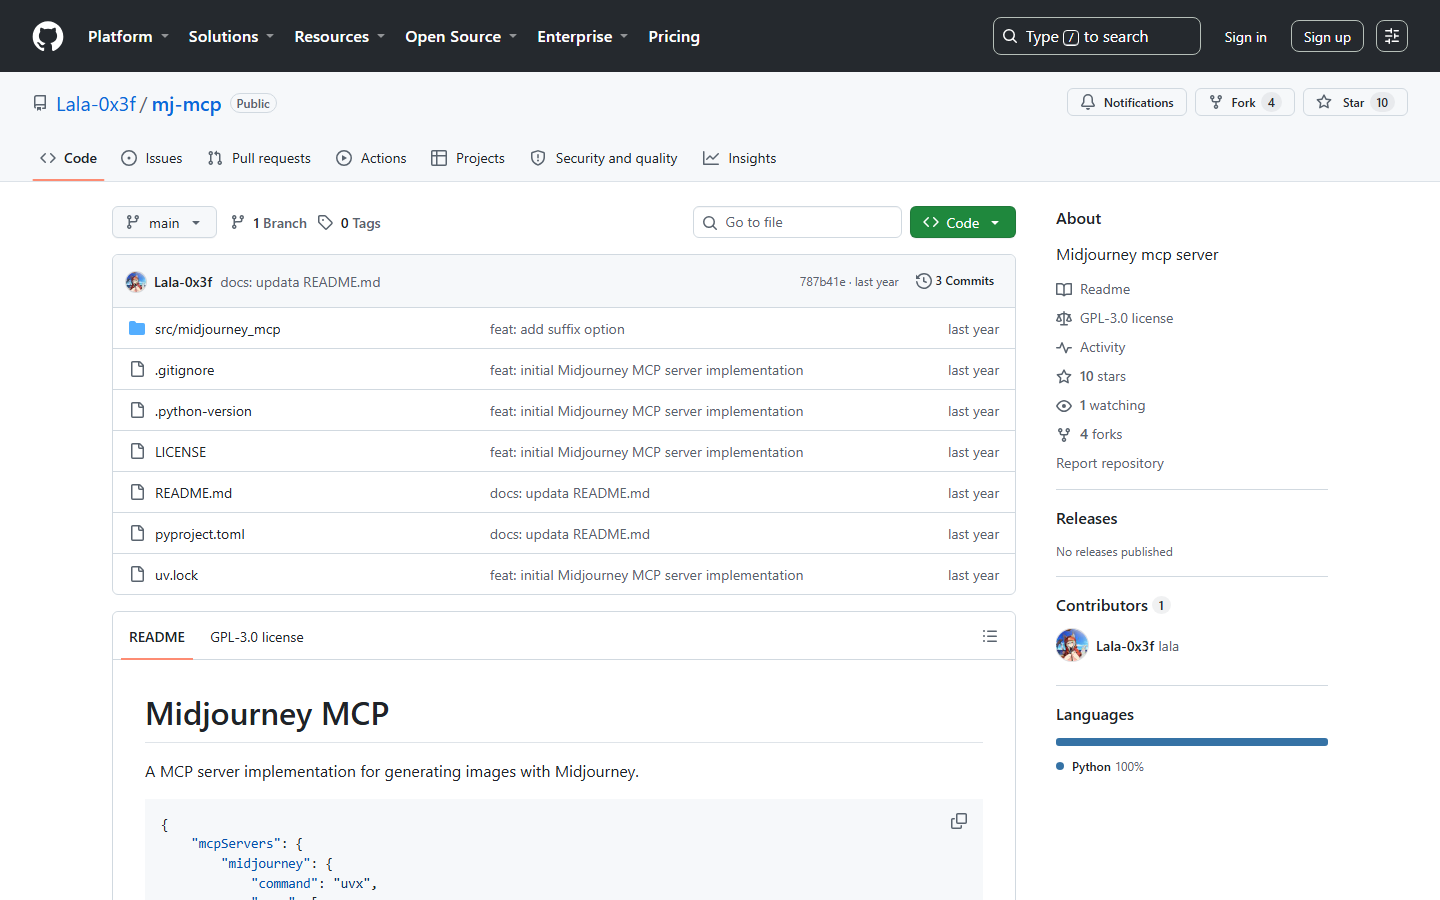Click the fork icon beside 4 forks

pos(1064,434)
